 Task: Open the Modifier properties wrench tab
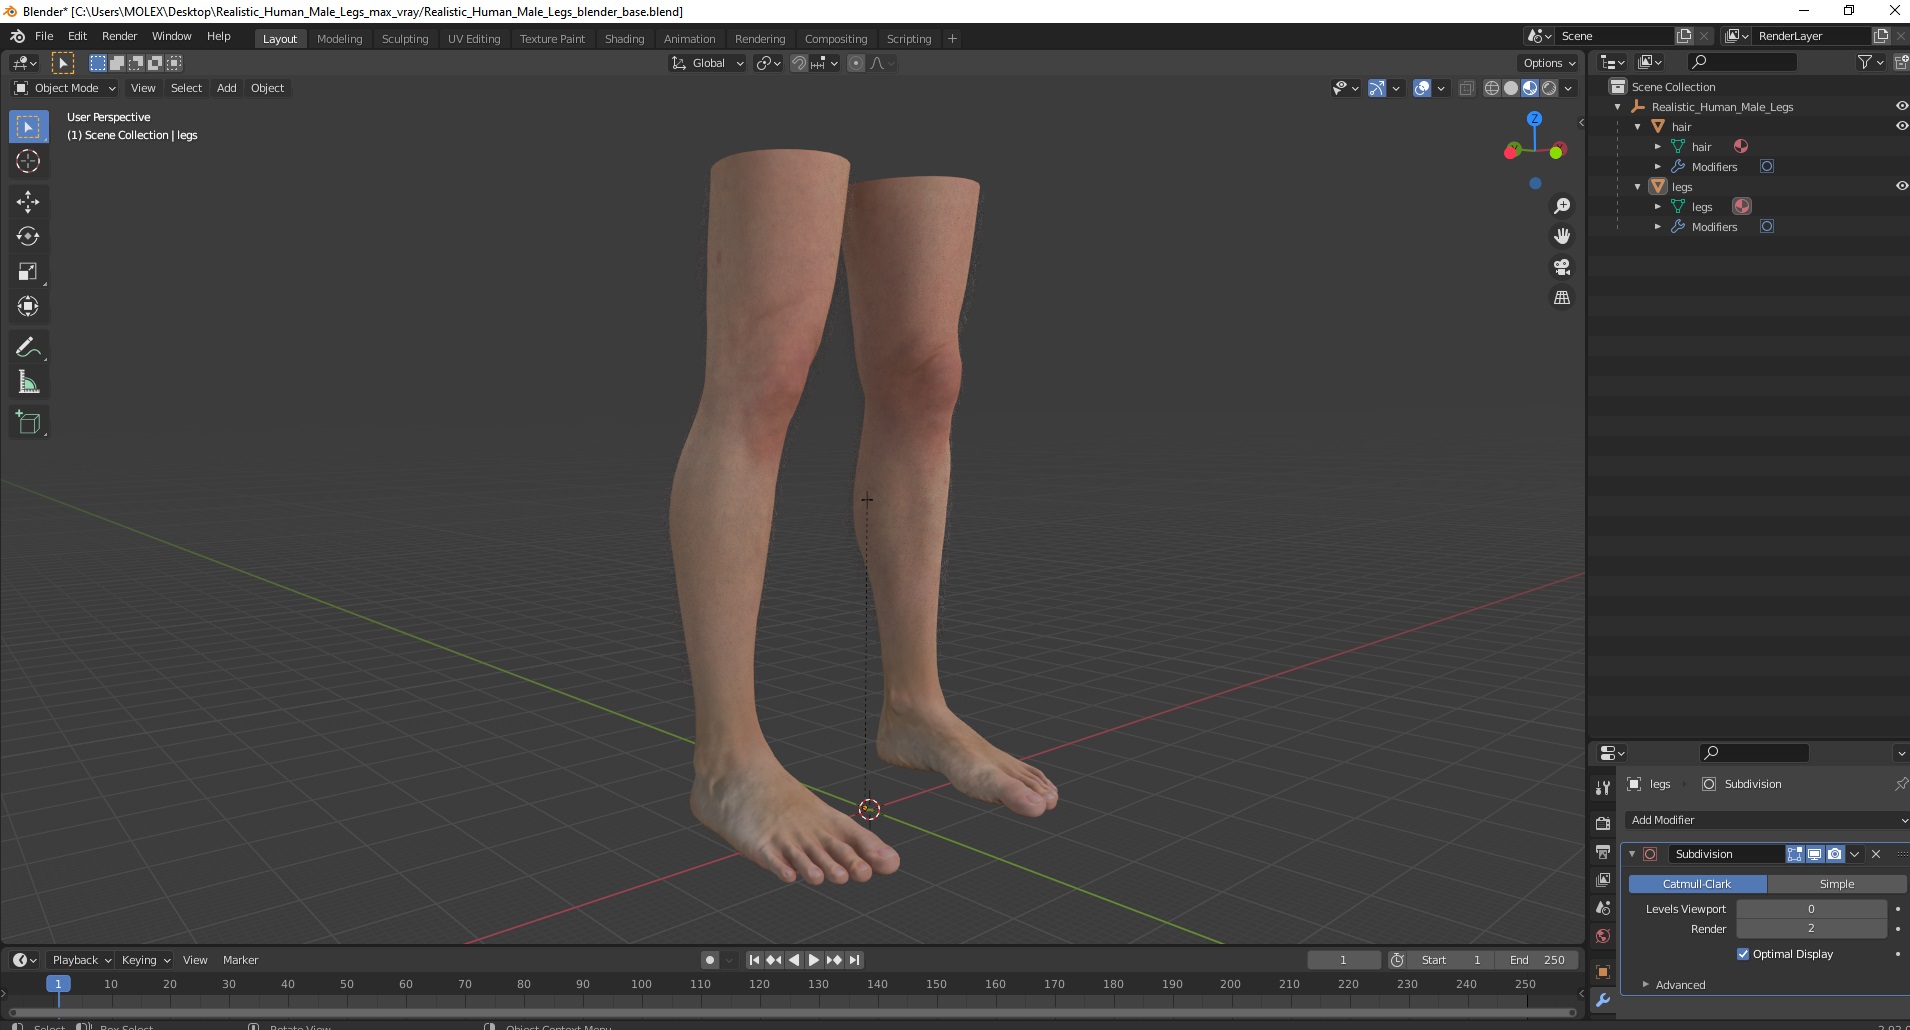point(1603,1000)
